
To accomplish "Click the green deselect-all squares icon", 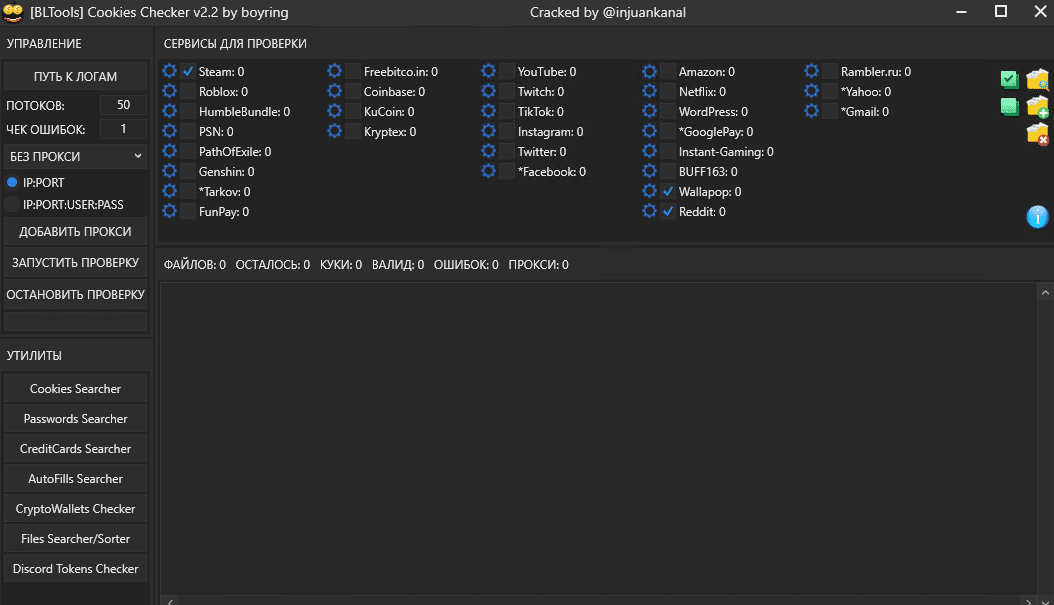I will 1009,106.
